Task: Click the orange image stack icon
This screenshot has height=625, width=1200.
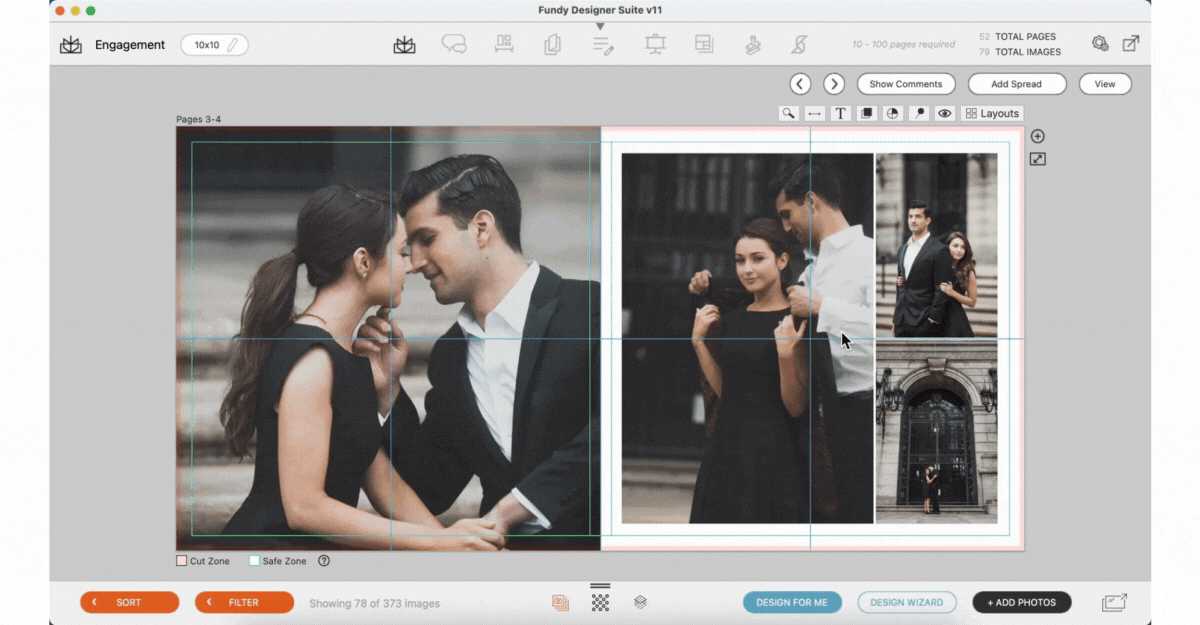Action: [560, 603]
